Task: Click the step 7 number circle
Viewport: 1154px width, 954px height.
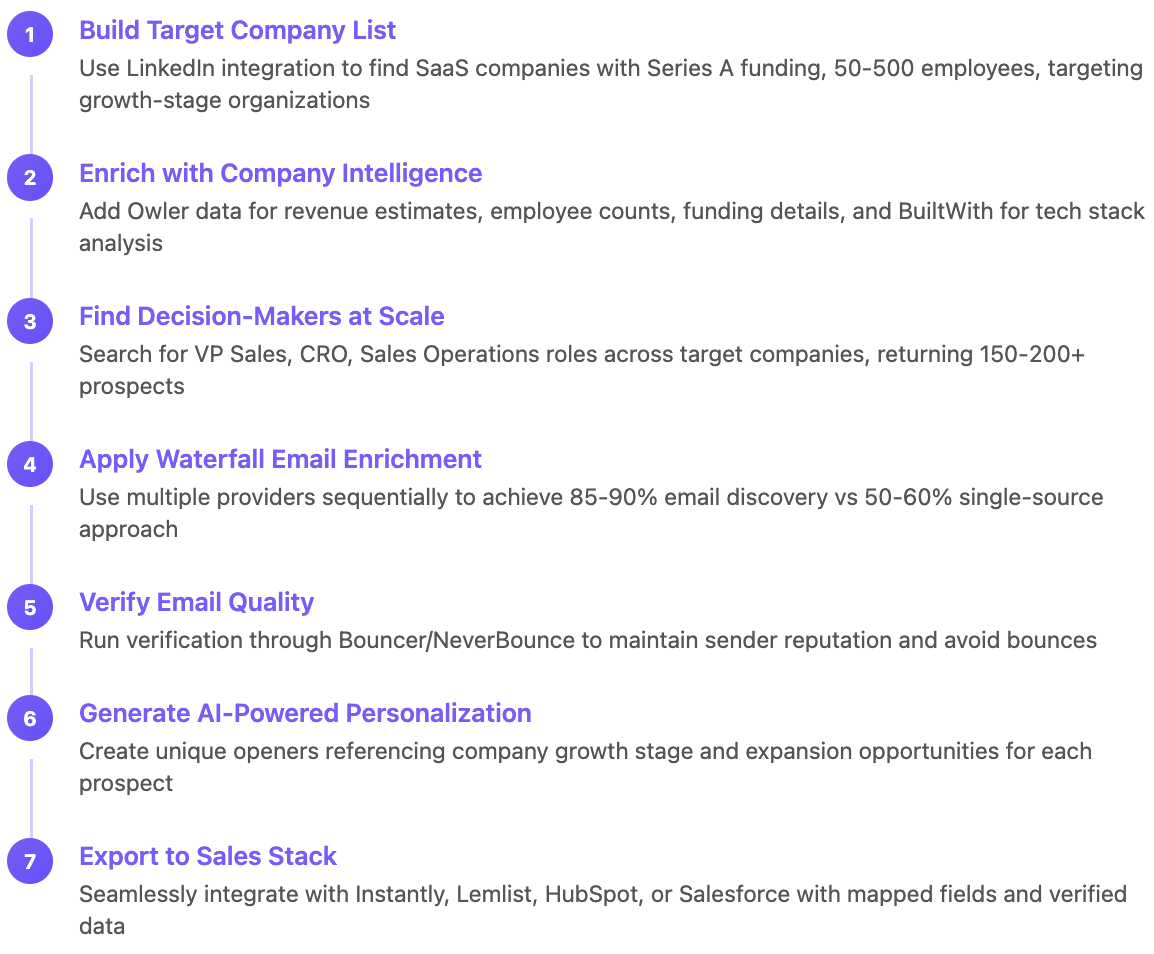Action: coord(30,861)
